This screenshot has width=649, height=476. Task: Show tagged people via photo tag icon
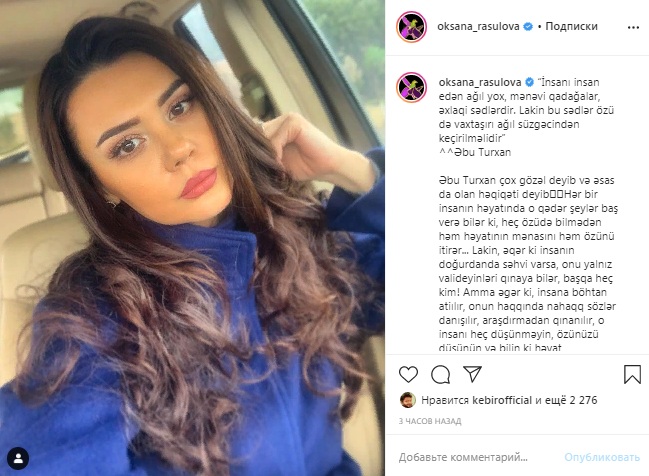[18, 458]
